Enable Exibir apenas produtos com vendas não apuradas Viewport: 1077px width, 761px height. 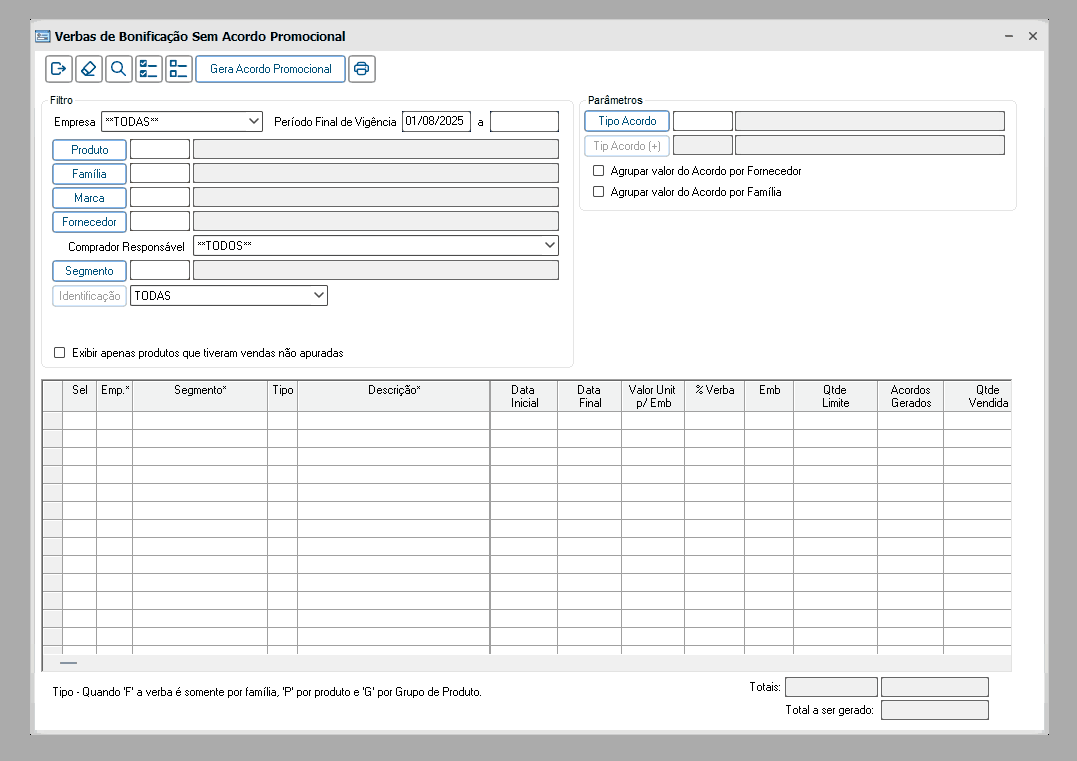tap(60, 352)
